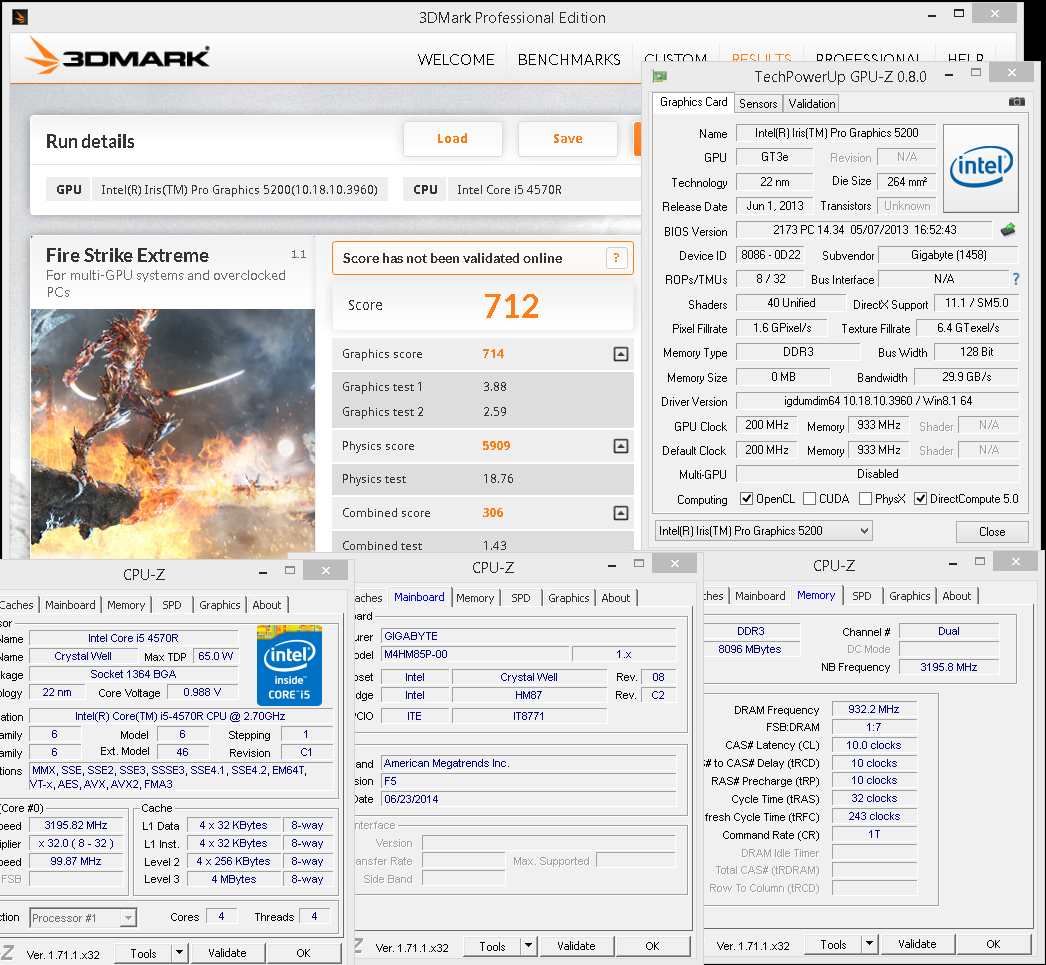Viewport: 1046px width, 965px height.
Task: Open the score validation help question mark
Action: [616, 257]
